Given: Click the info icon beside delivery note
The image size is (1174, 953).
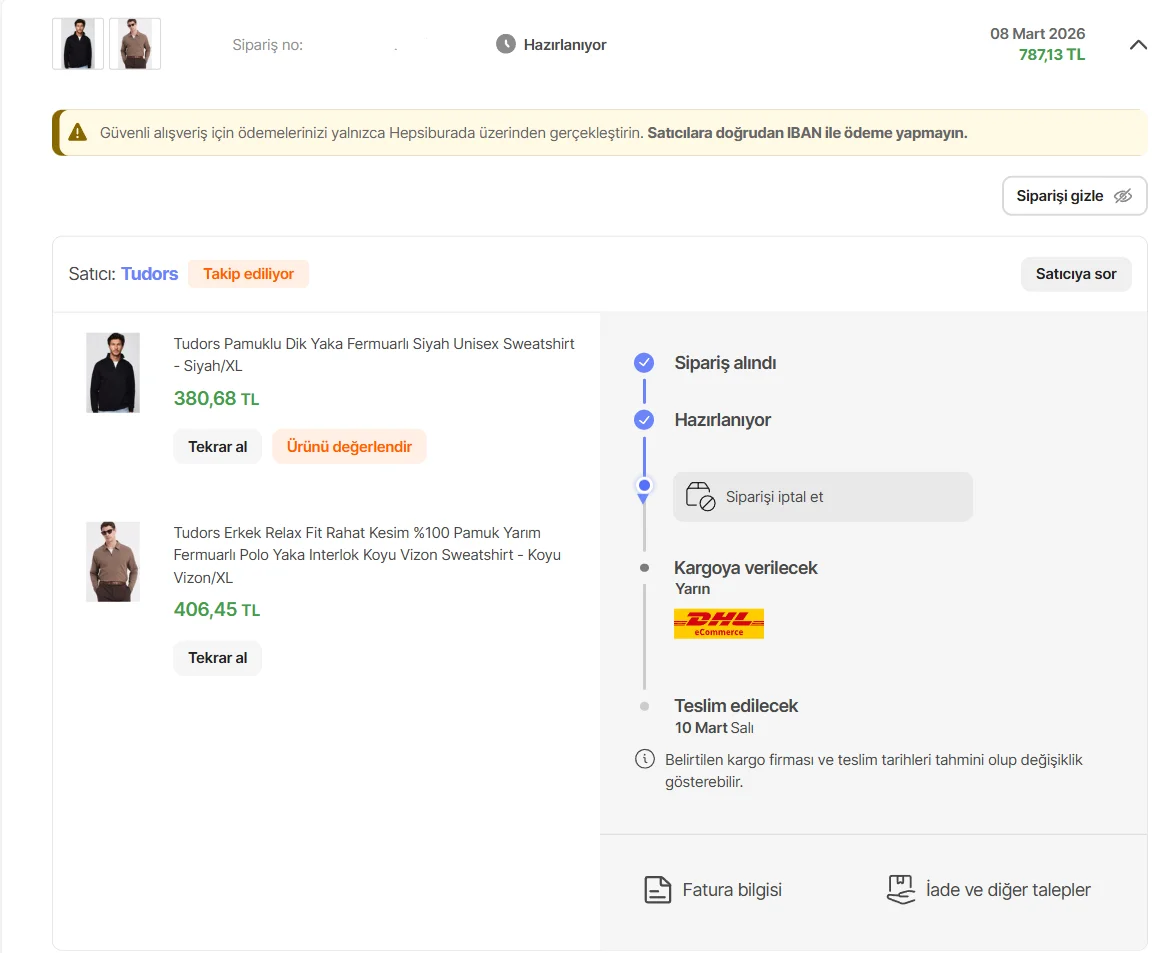Looking at the screenshot, I should [645, 759].
